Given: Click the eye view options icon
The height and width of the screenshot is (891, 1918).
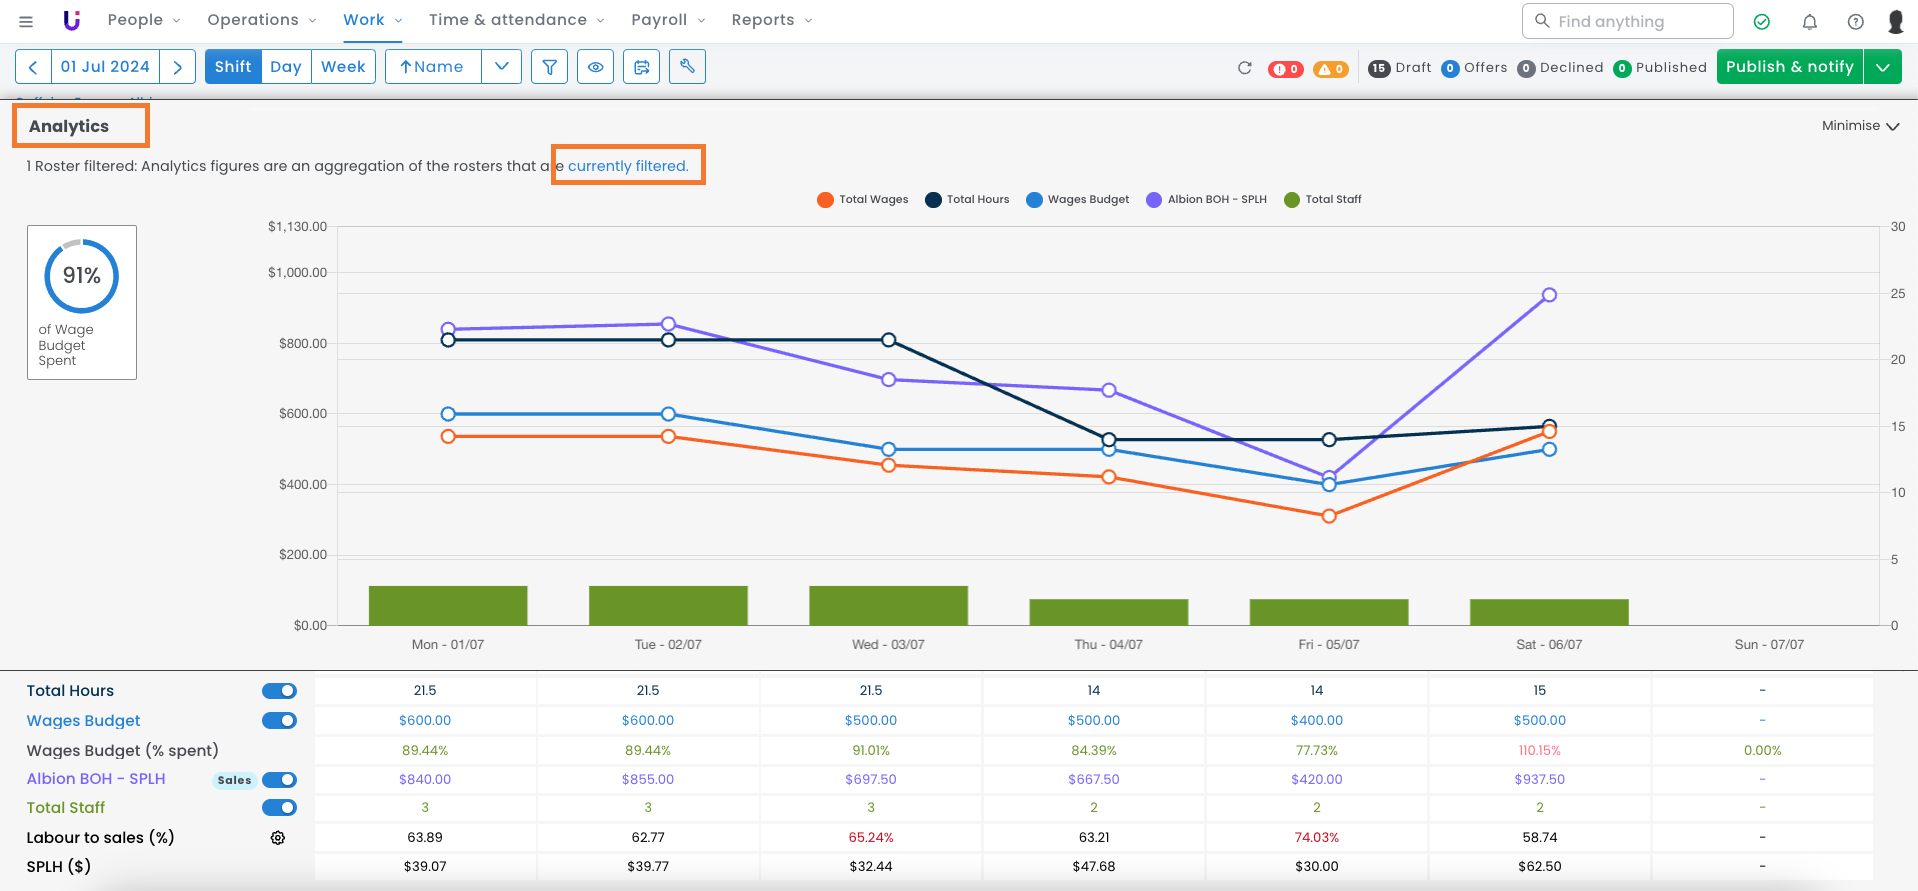Looking at the screenshot, I should pyautogui.click(x=595, y=67).
